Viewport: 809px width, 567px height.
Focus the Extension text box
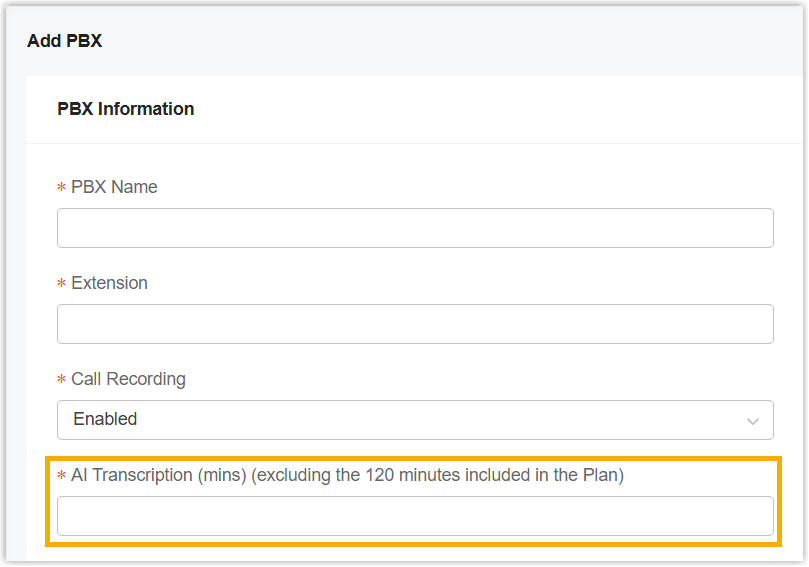pos(415,324)
